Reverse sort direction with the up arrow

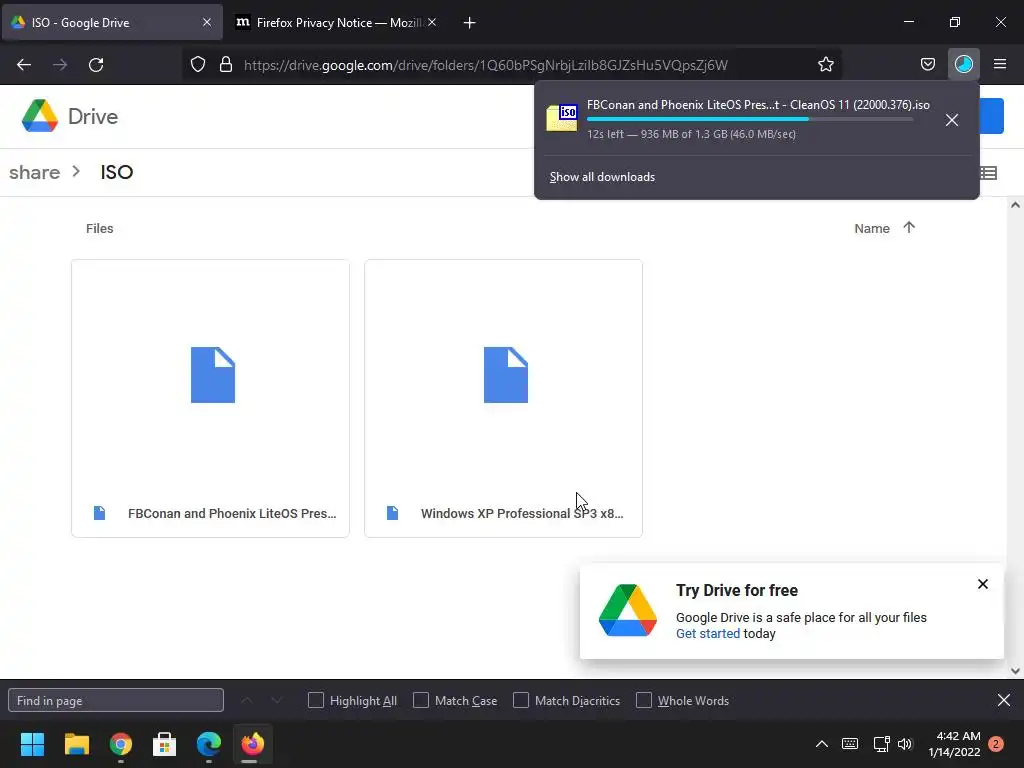[909, 228]
